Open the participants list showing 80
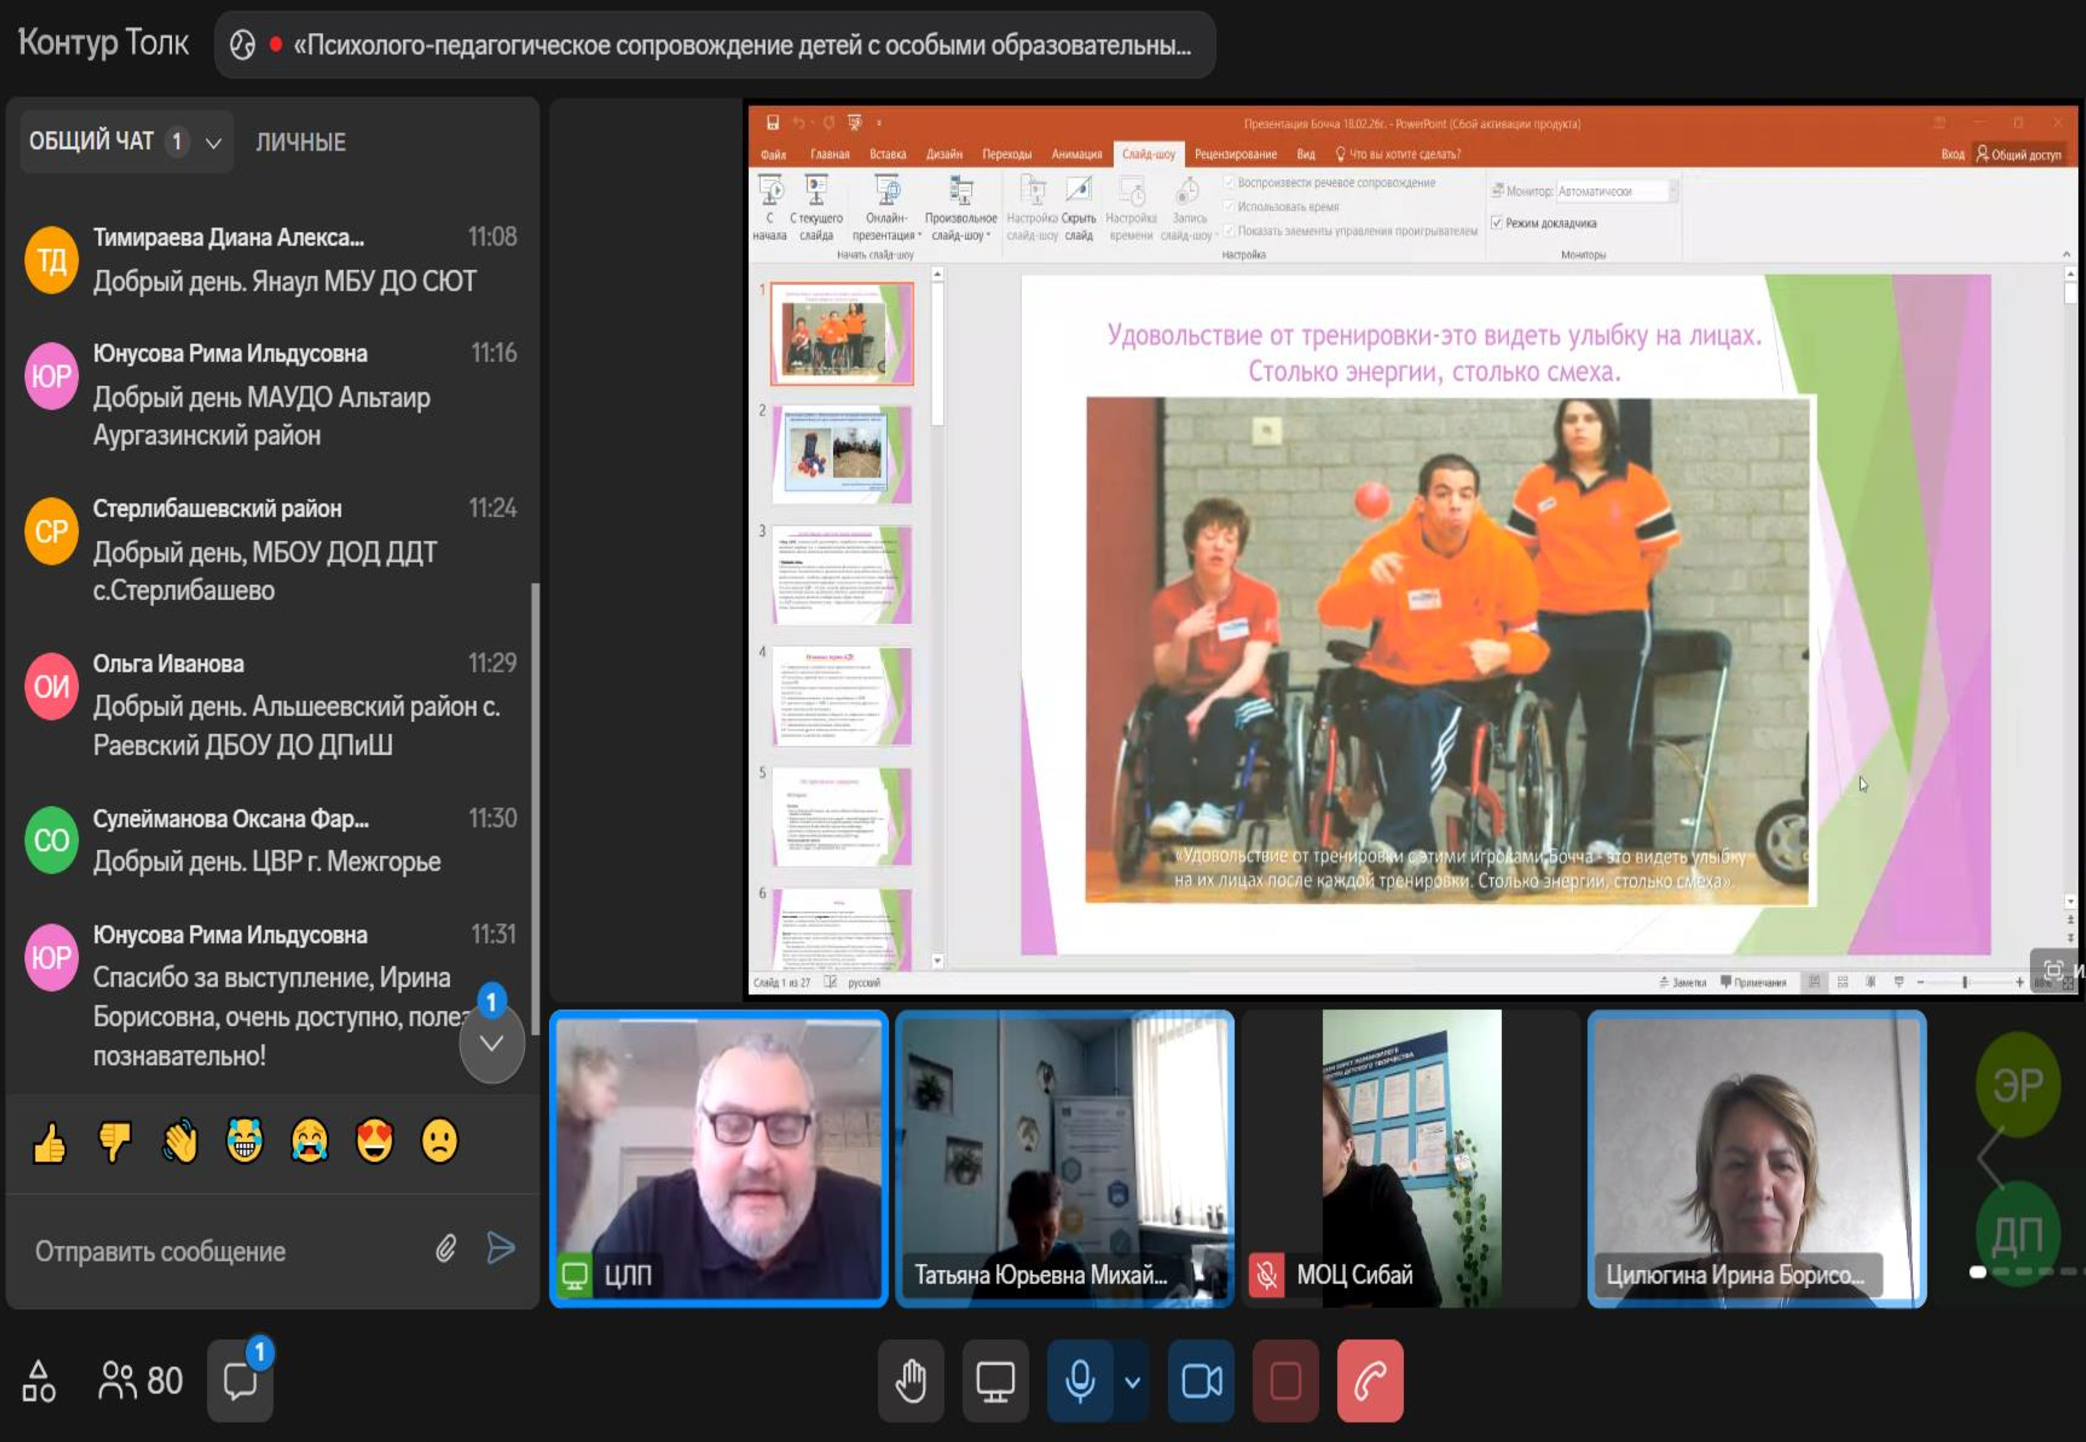Viewport: 2086px width, 1442px height. pos(141,1381)
